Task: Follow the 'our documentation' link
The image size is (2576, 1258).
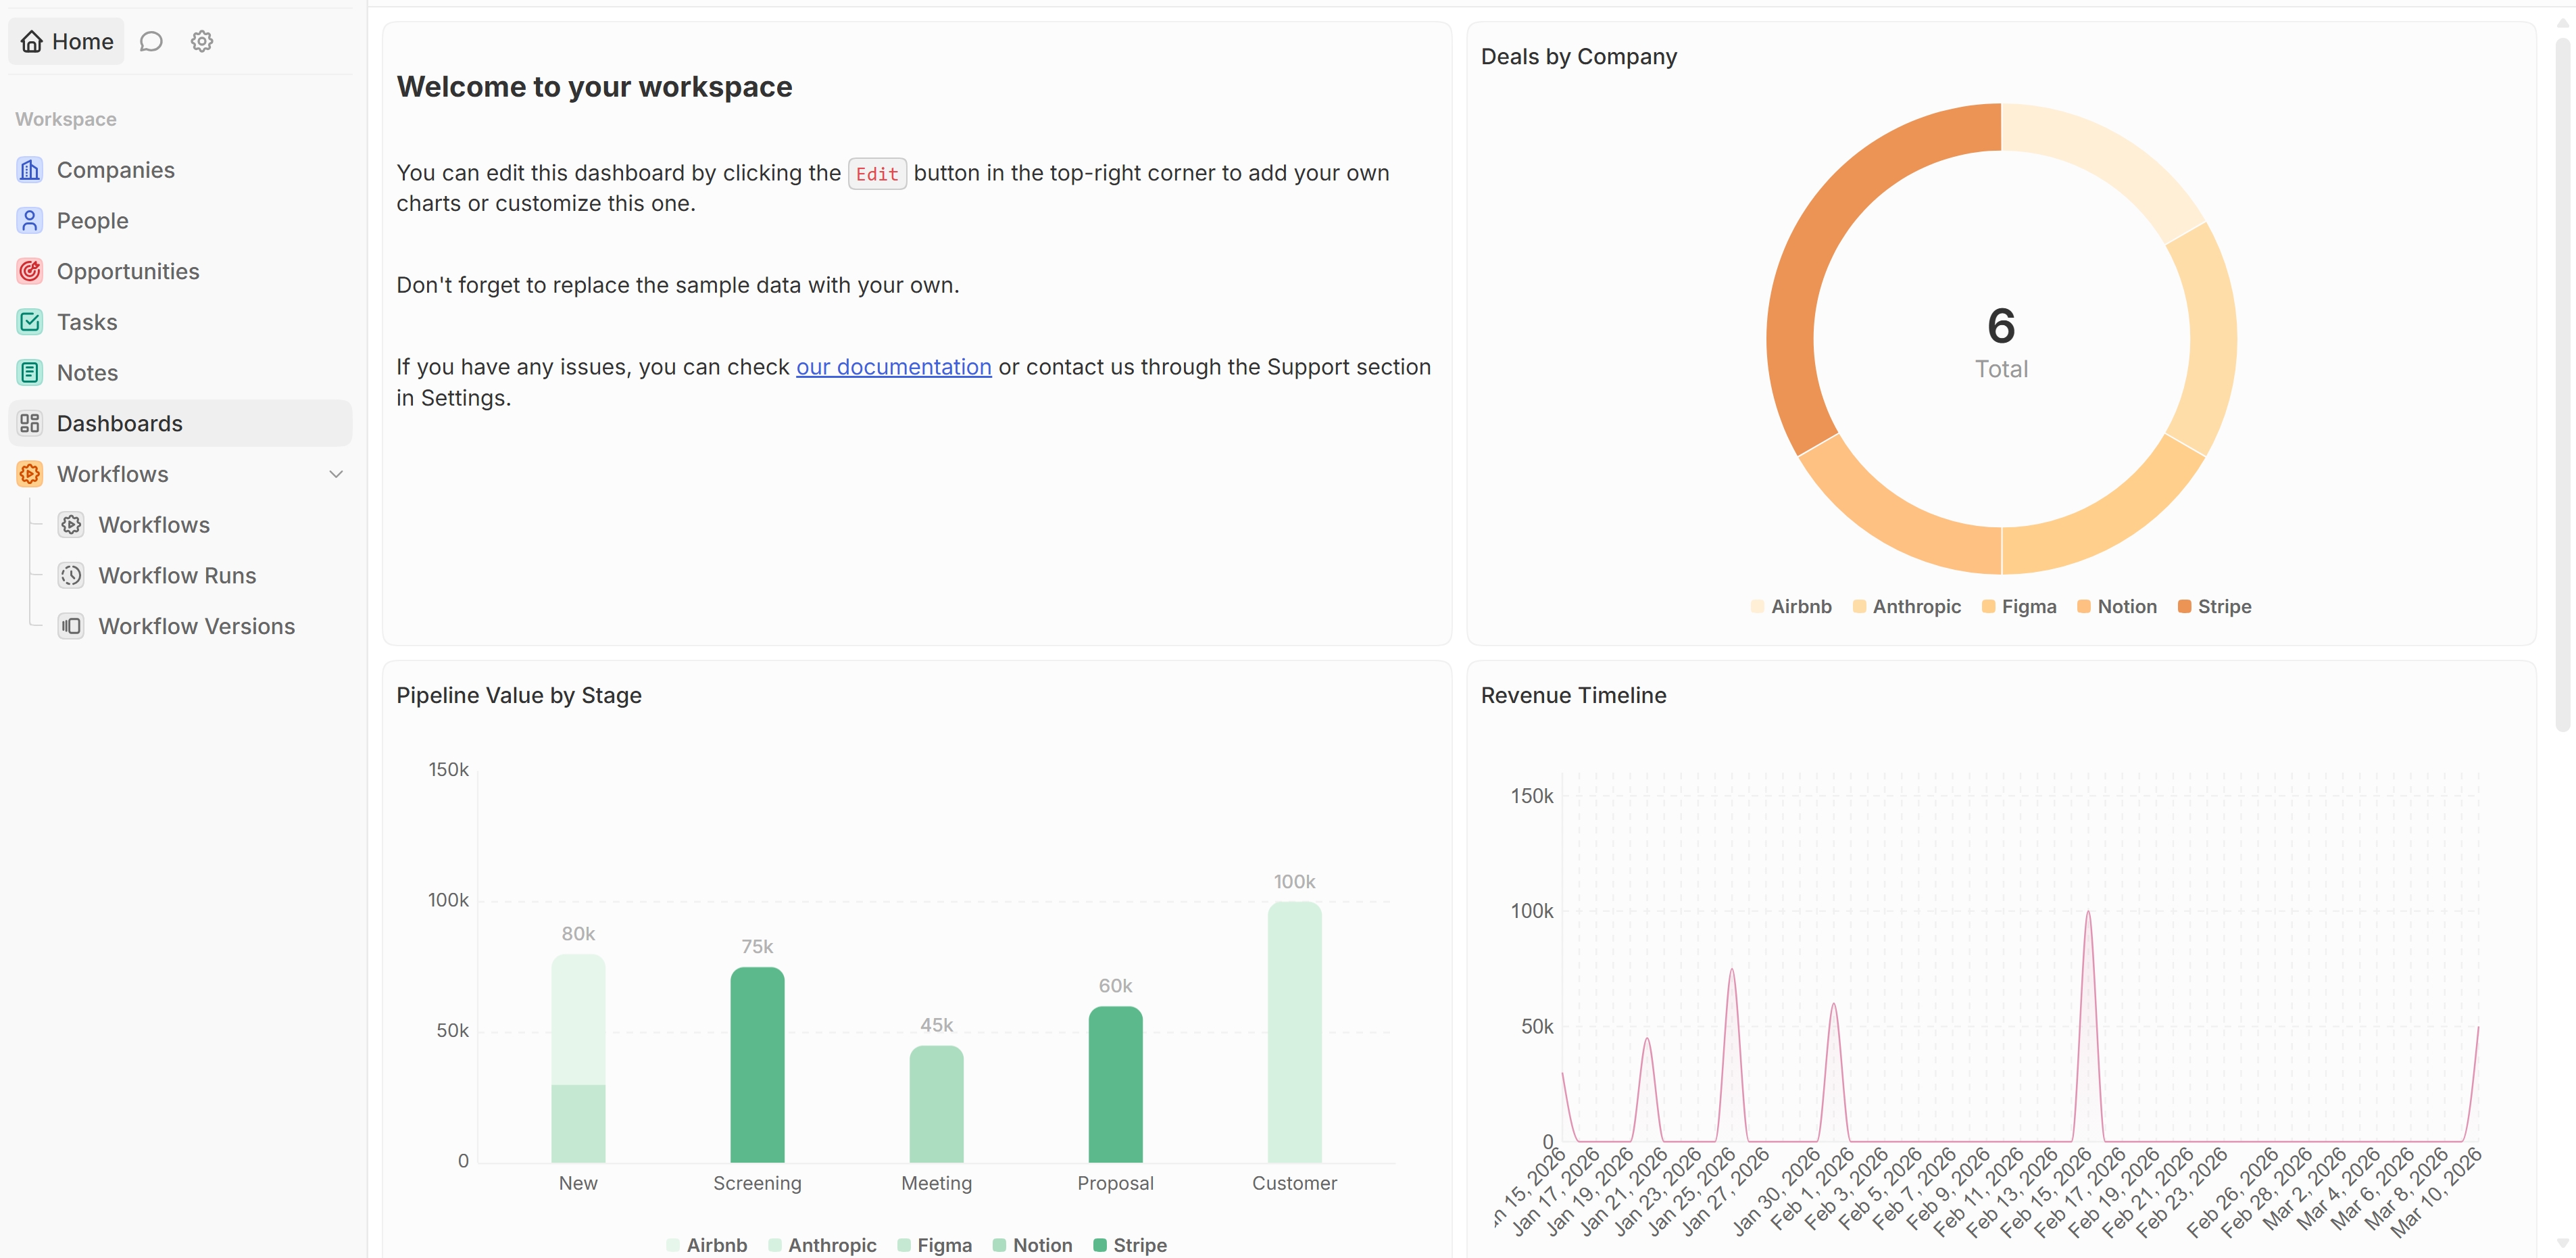Action: (893, 367)
